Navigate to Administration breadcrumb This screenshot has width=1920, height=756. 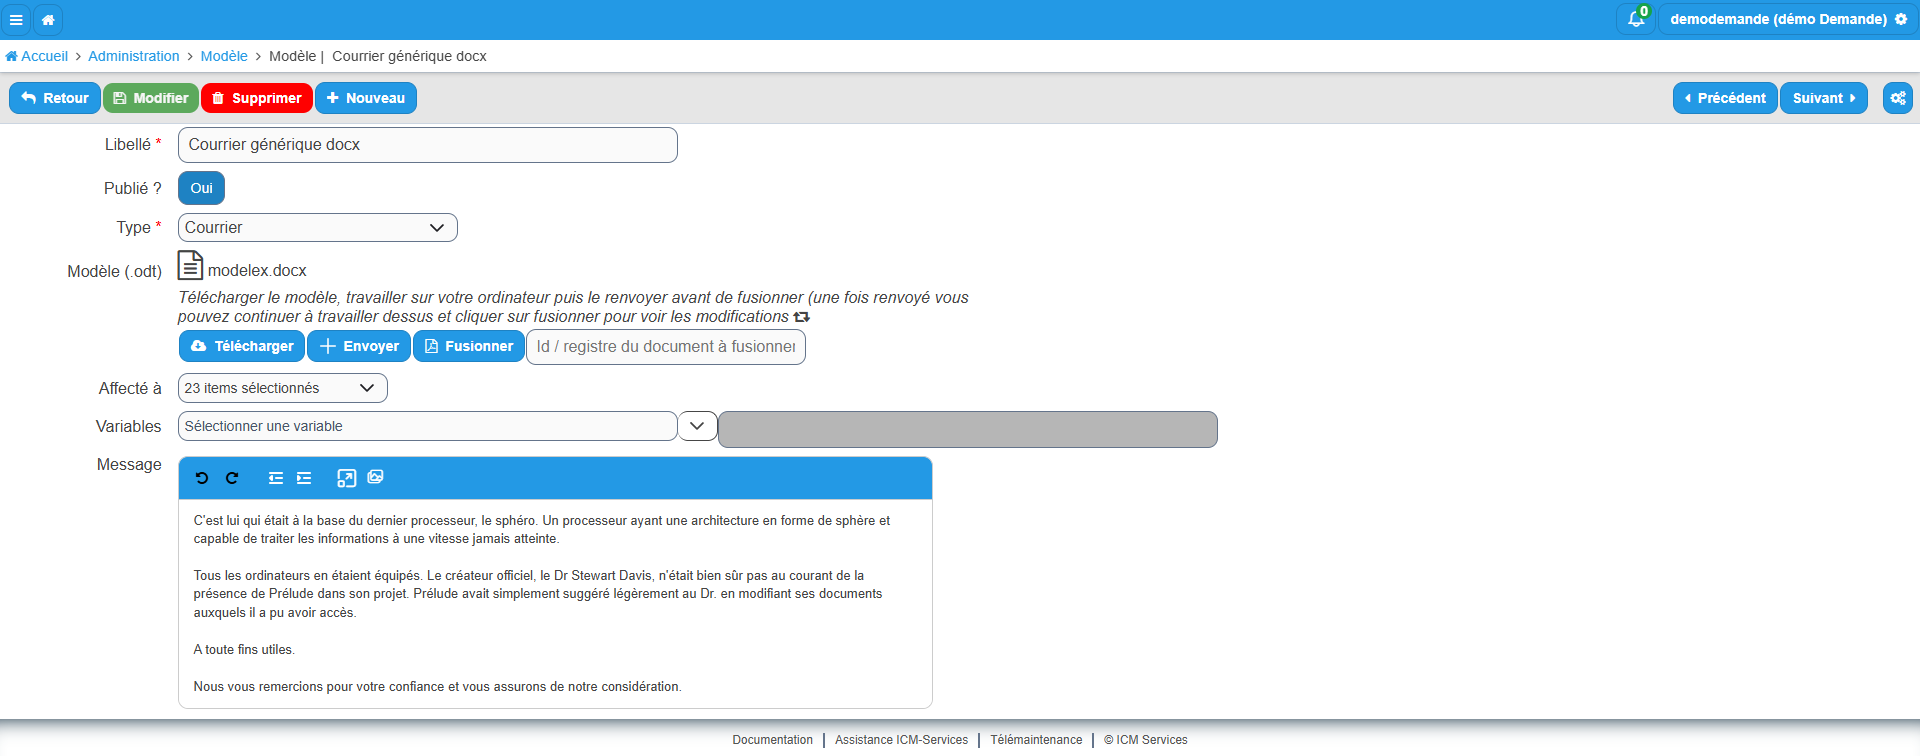pyautogui.click(x=134, y=56)
